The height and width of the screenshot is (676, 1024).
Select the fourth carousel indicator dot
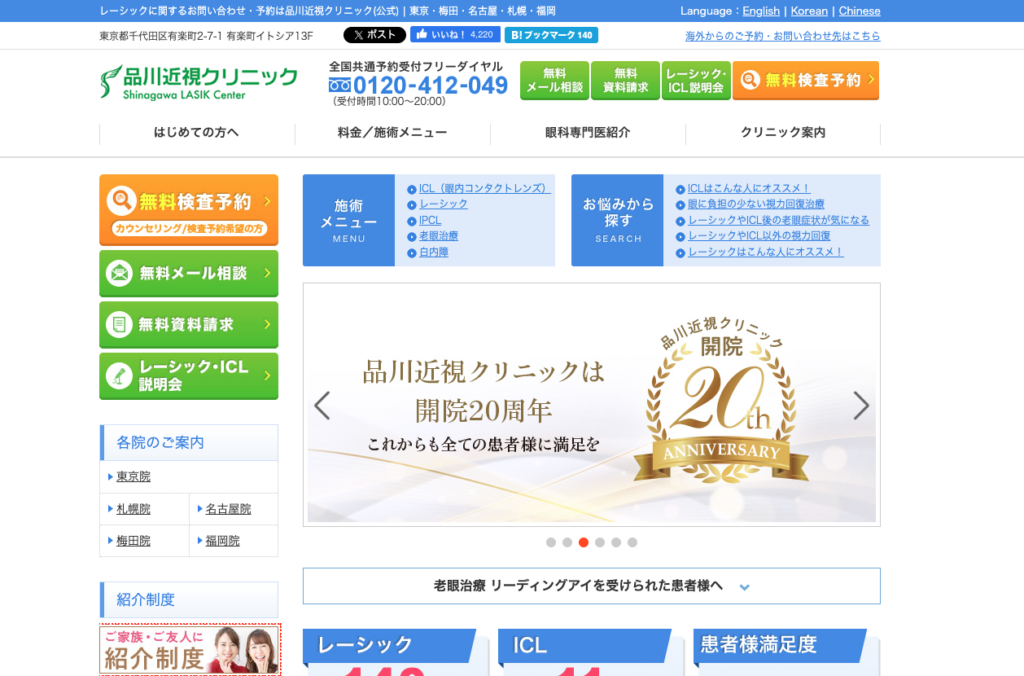600,542
